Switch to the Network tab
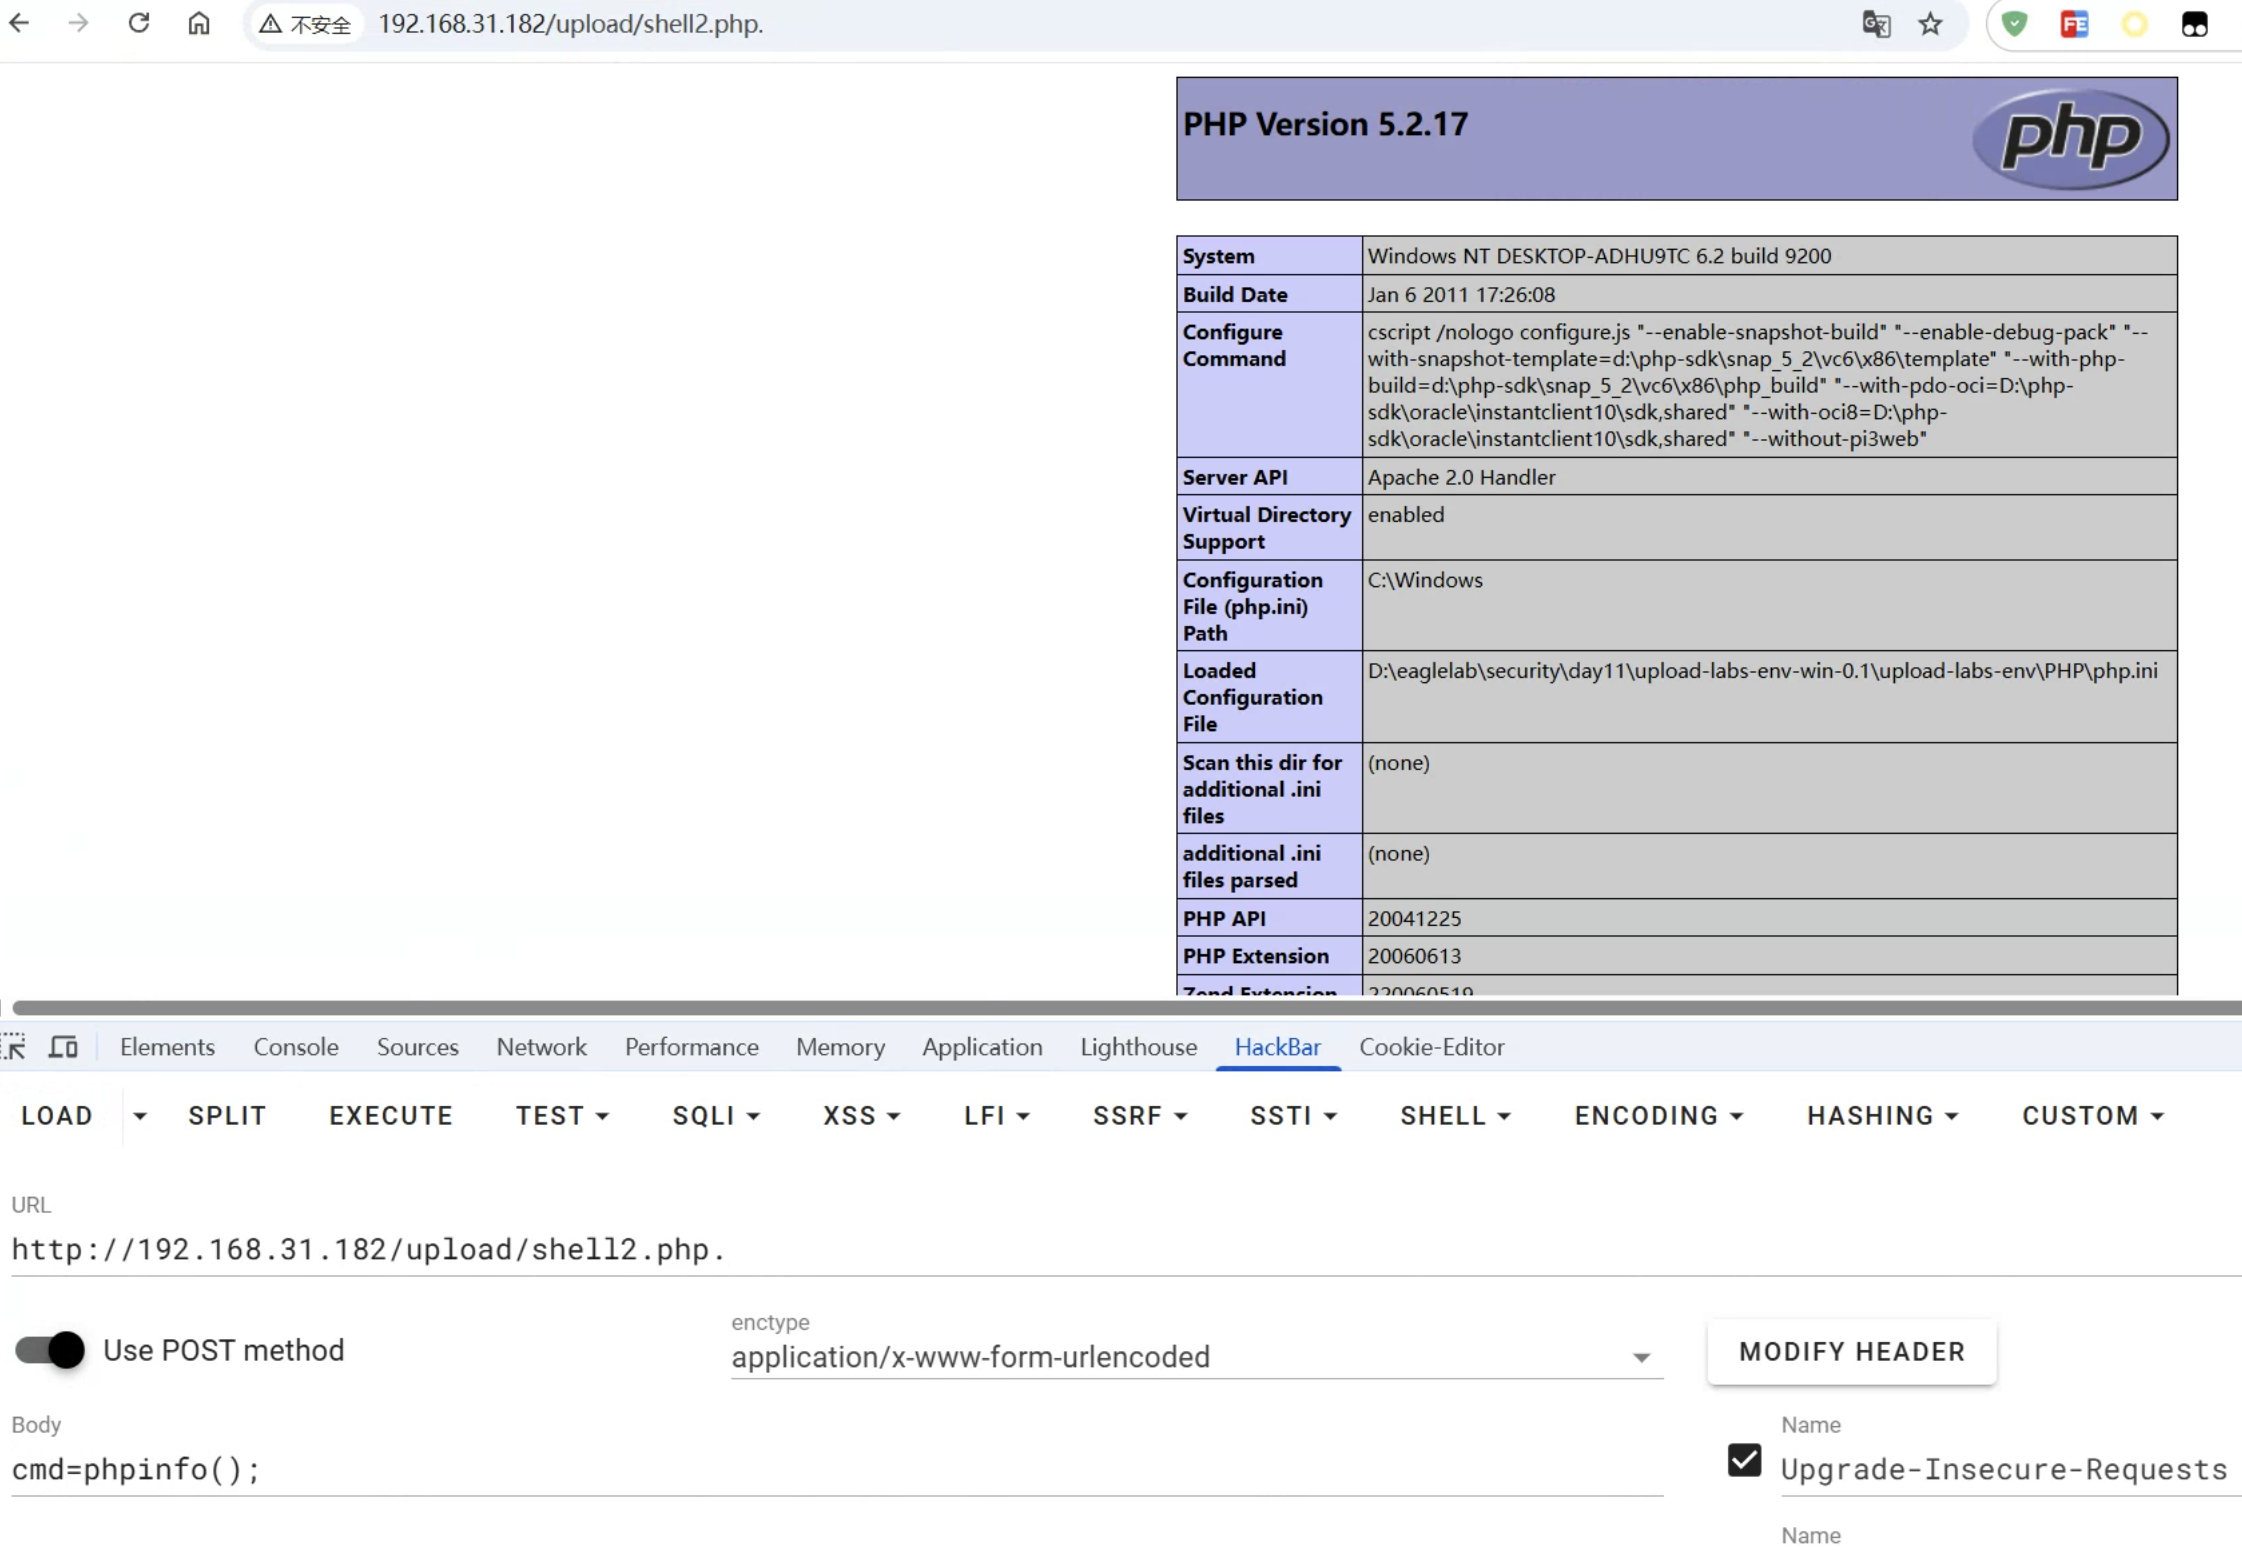The image size is (2242, 1550). point(541,1047)
